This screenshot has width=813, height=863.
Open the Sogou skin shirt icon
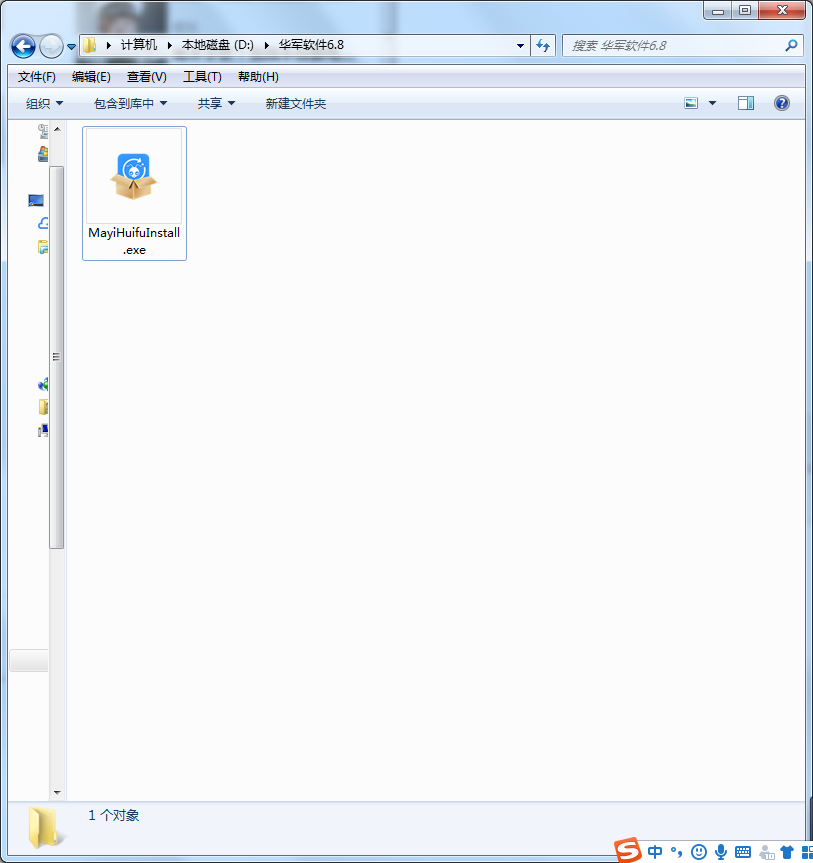[x=787, y=852]
